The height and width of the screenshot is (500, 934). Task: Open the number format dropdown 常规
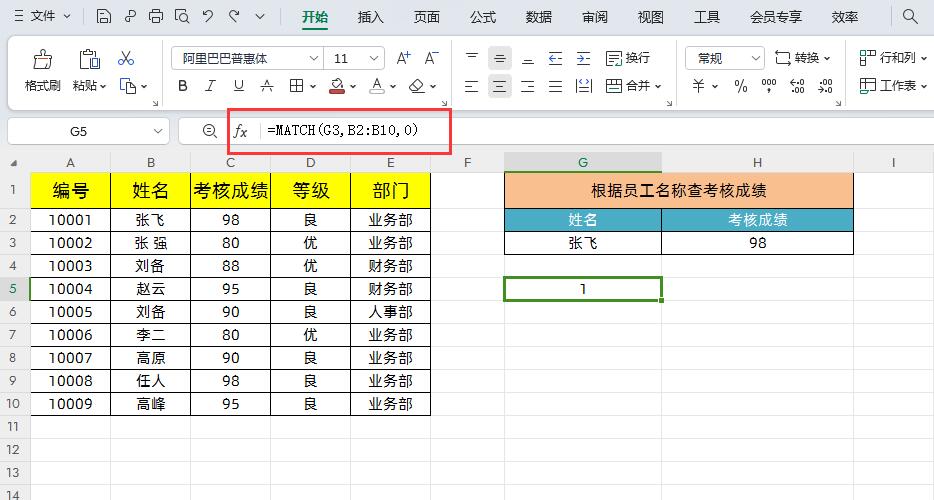click(x=725, y=58)
